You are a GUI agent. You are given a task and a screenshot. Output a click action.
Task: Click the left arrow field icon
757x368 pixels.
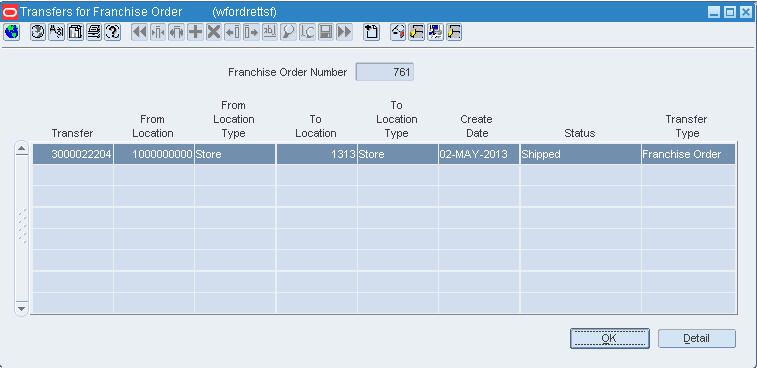coord(232,32)
